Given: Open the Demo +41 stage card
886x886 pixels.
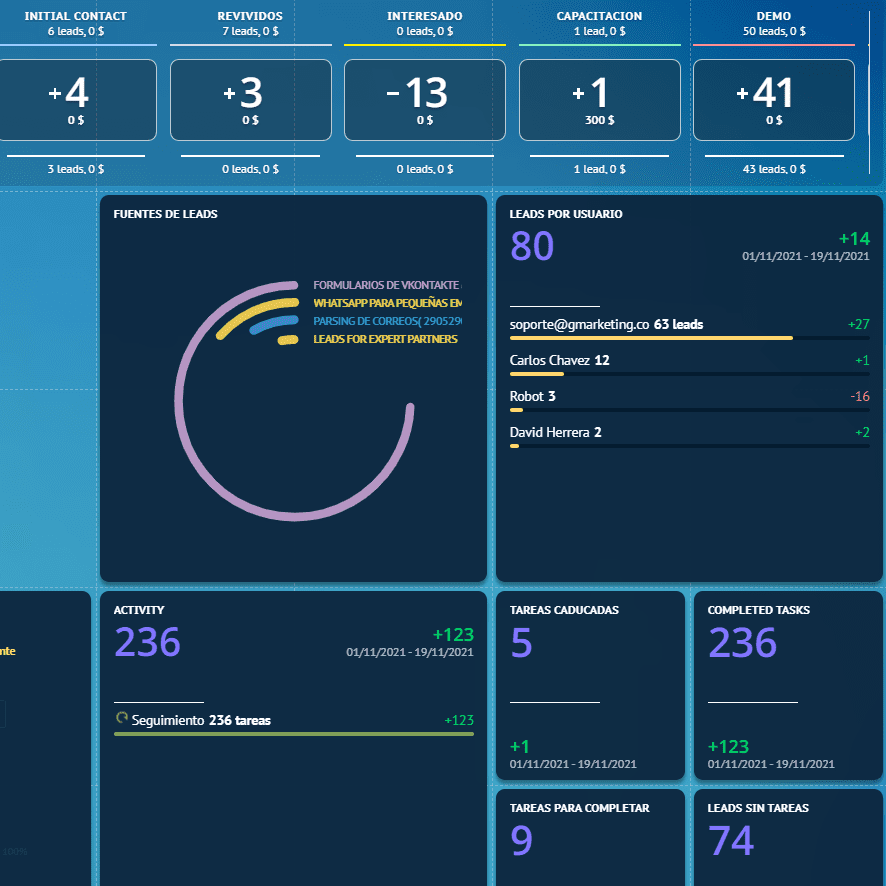Looking at the screenshot, I should coord(773,100).
